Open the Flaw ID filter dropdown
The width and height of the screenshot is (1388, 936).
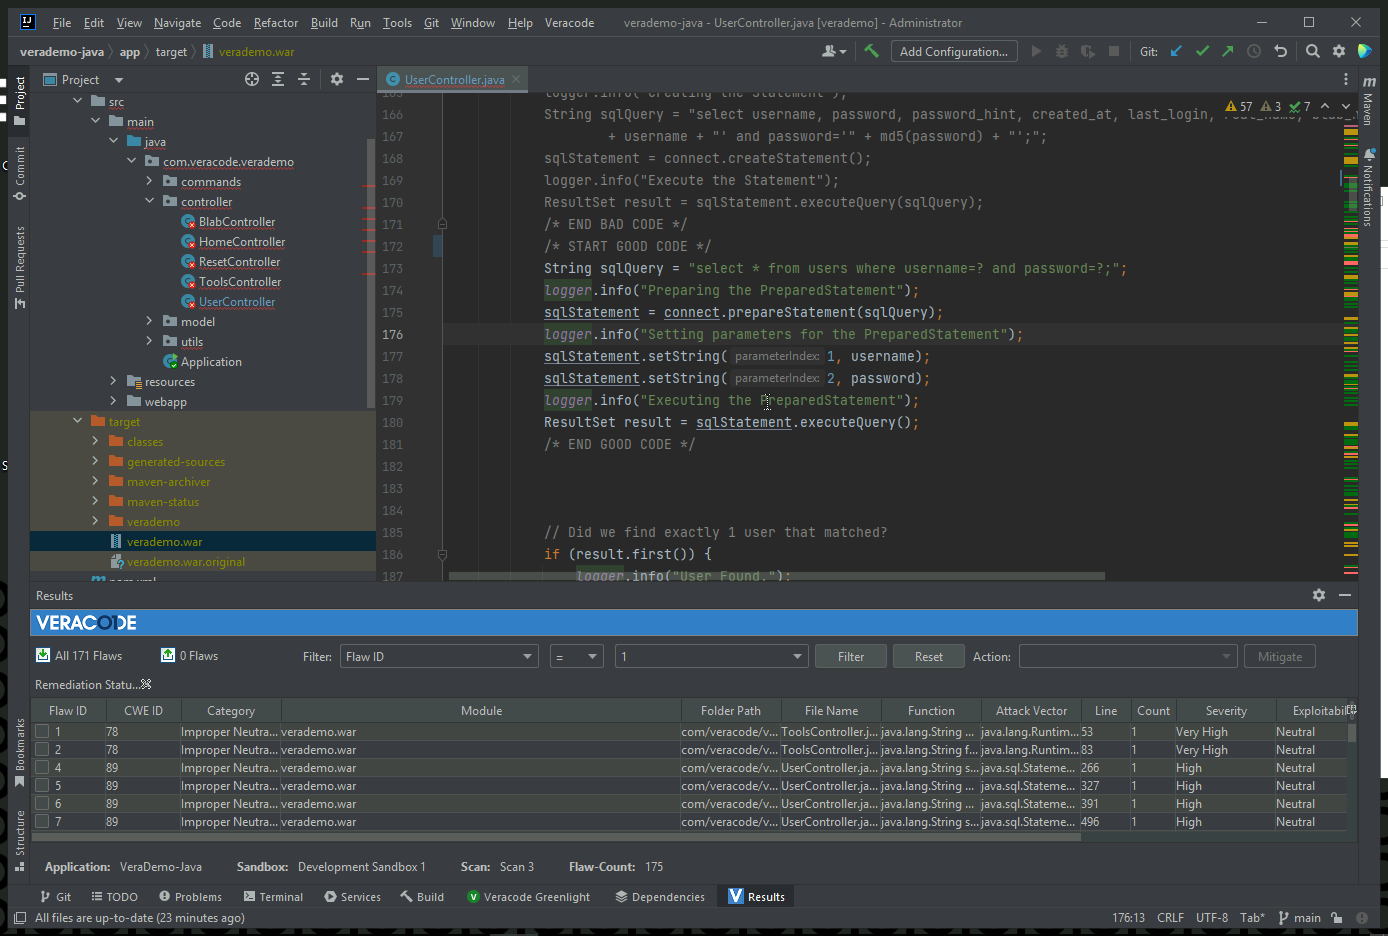coord(440,656)
